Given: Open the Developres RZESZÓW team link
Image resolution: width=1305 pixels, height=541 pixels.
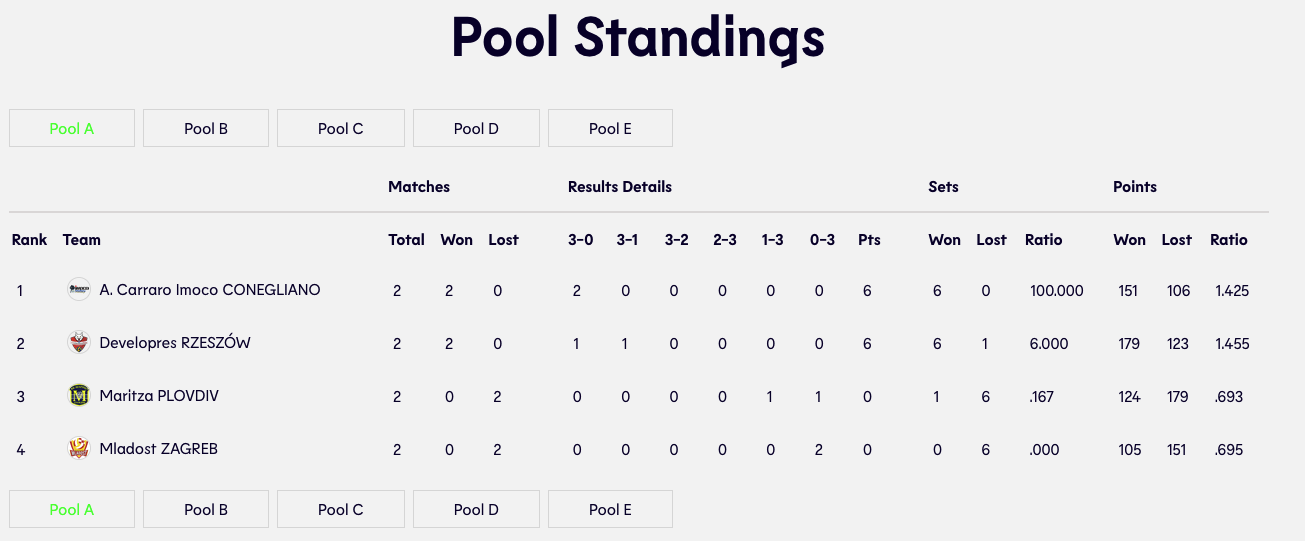Looking at the screenshot, I should coord(175,343).
